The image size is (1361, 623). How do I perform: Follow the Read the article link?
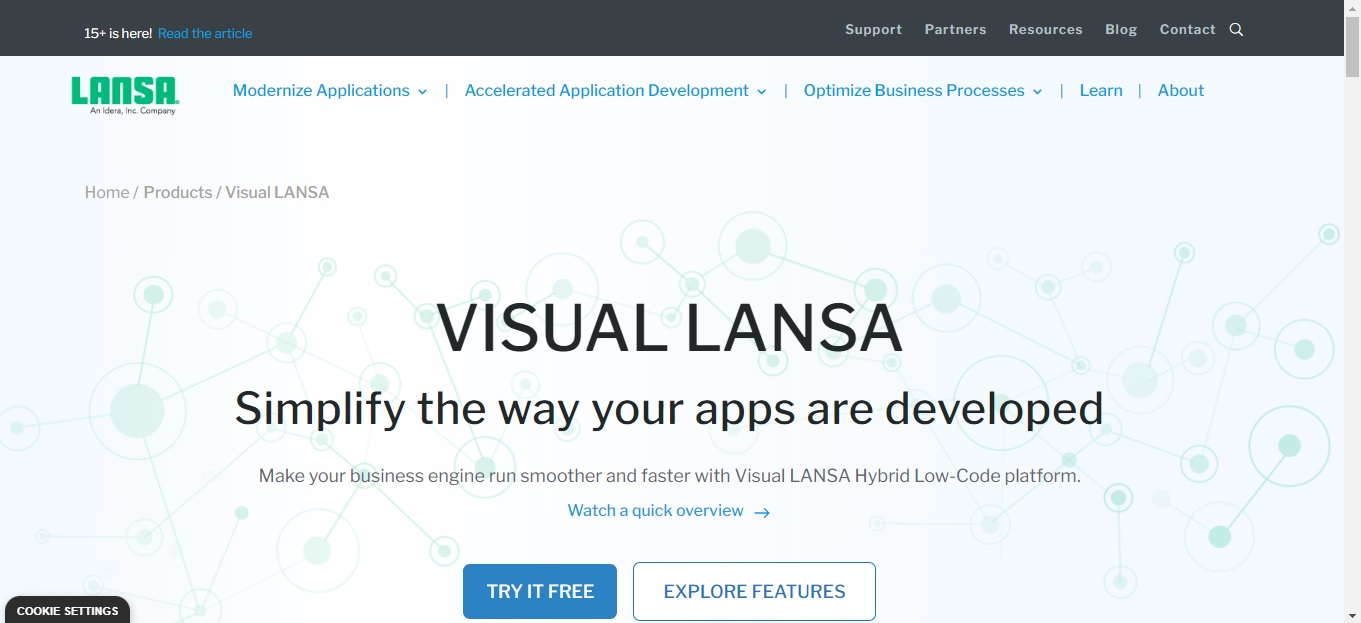[x=205, y=33]
